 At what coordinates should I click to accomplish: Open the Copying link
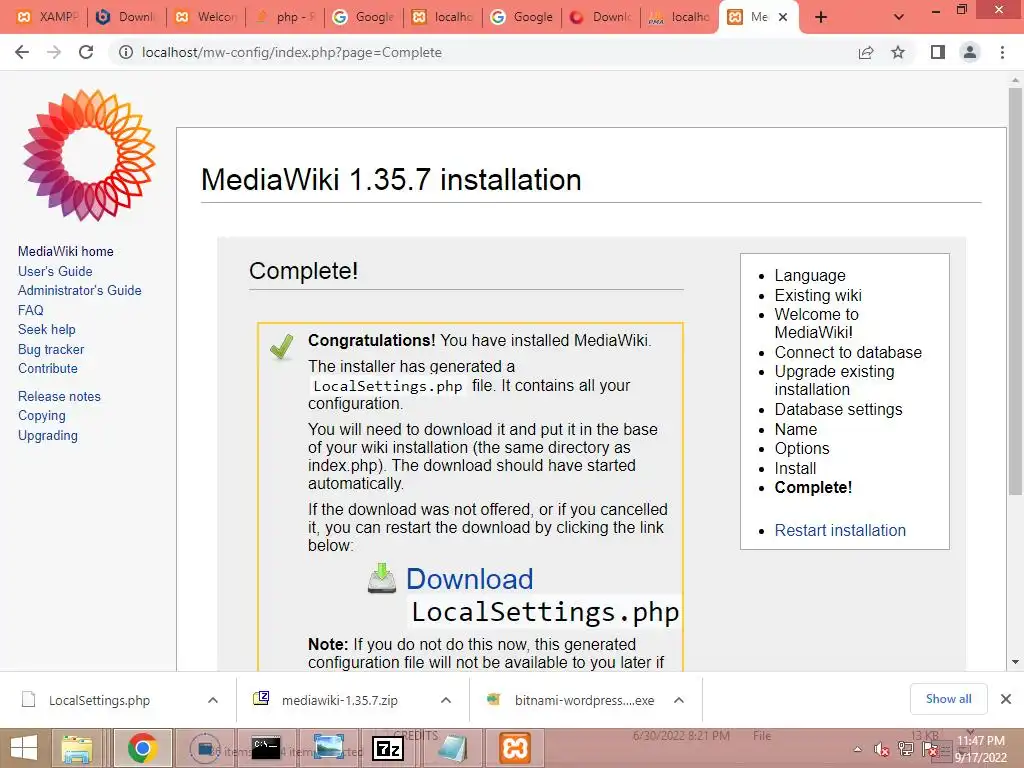[42, 416]
